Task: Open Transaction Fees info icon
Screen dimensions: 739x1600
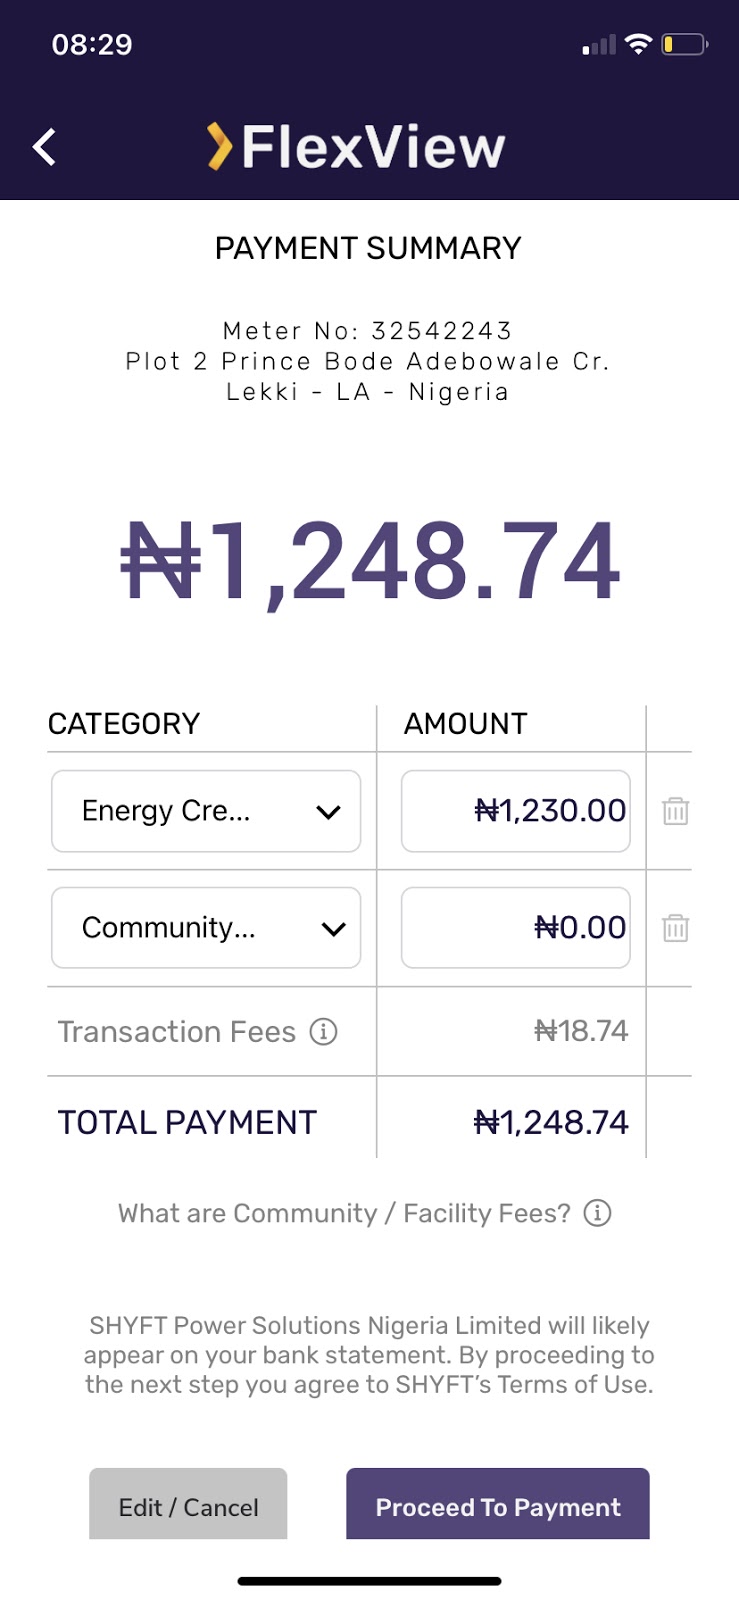Action: click(x=323, y=1031)
